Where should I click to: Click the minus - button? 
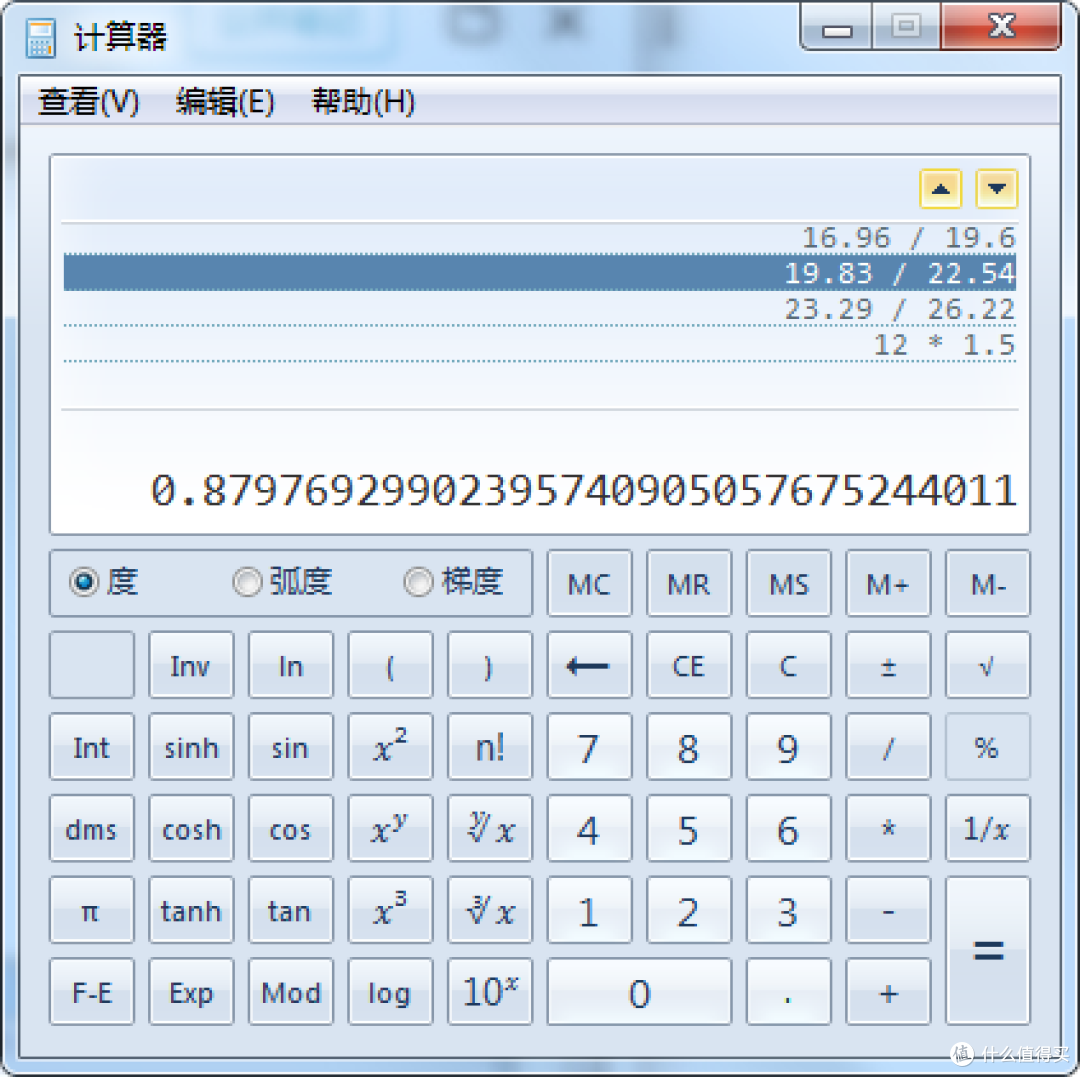point(888,910)
